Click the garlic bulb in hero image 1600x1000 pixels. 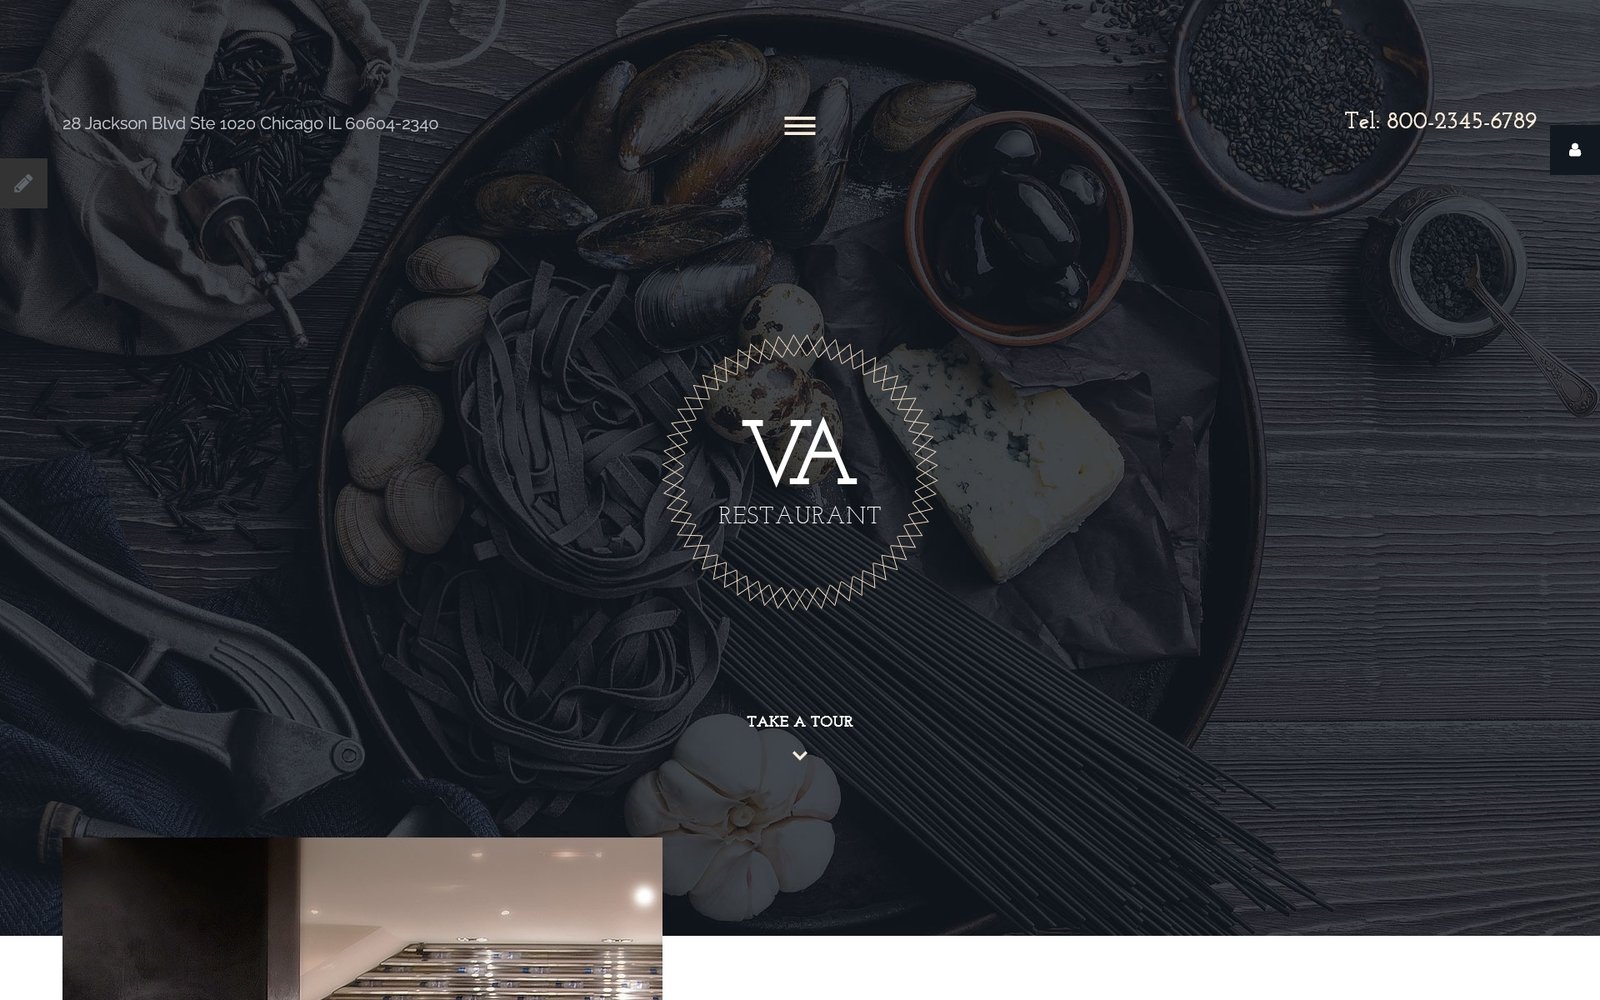[x=735, y=816]
